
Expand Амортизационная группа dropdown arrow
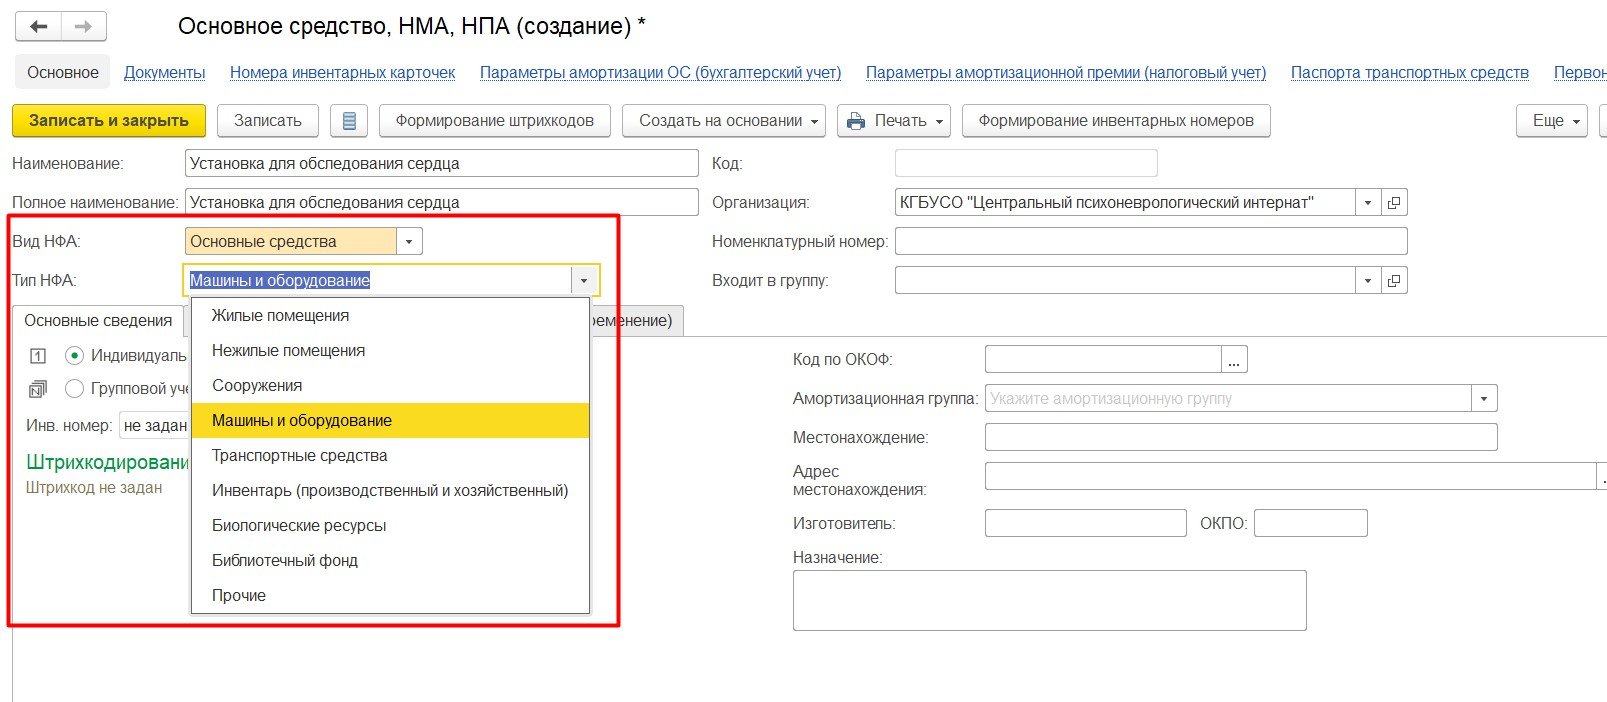coord(1484,399)
